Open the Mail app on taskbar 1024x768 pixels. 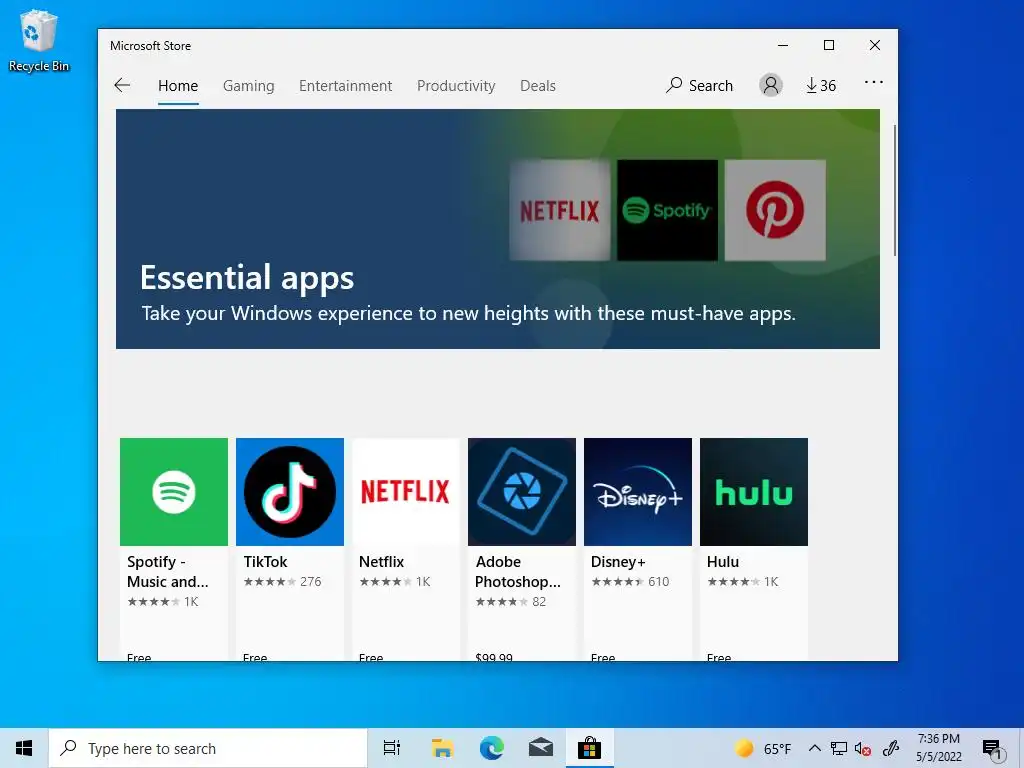[x=541, y=748]
